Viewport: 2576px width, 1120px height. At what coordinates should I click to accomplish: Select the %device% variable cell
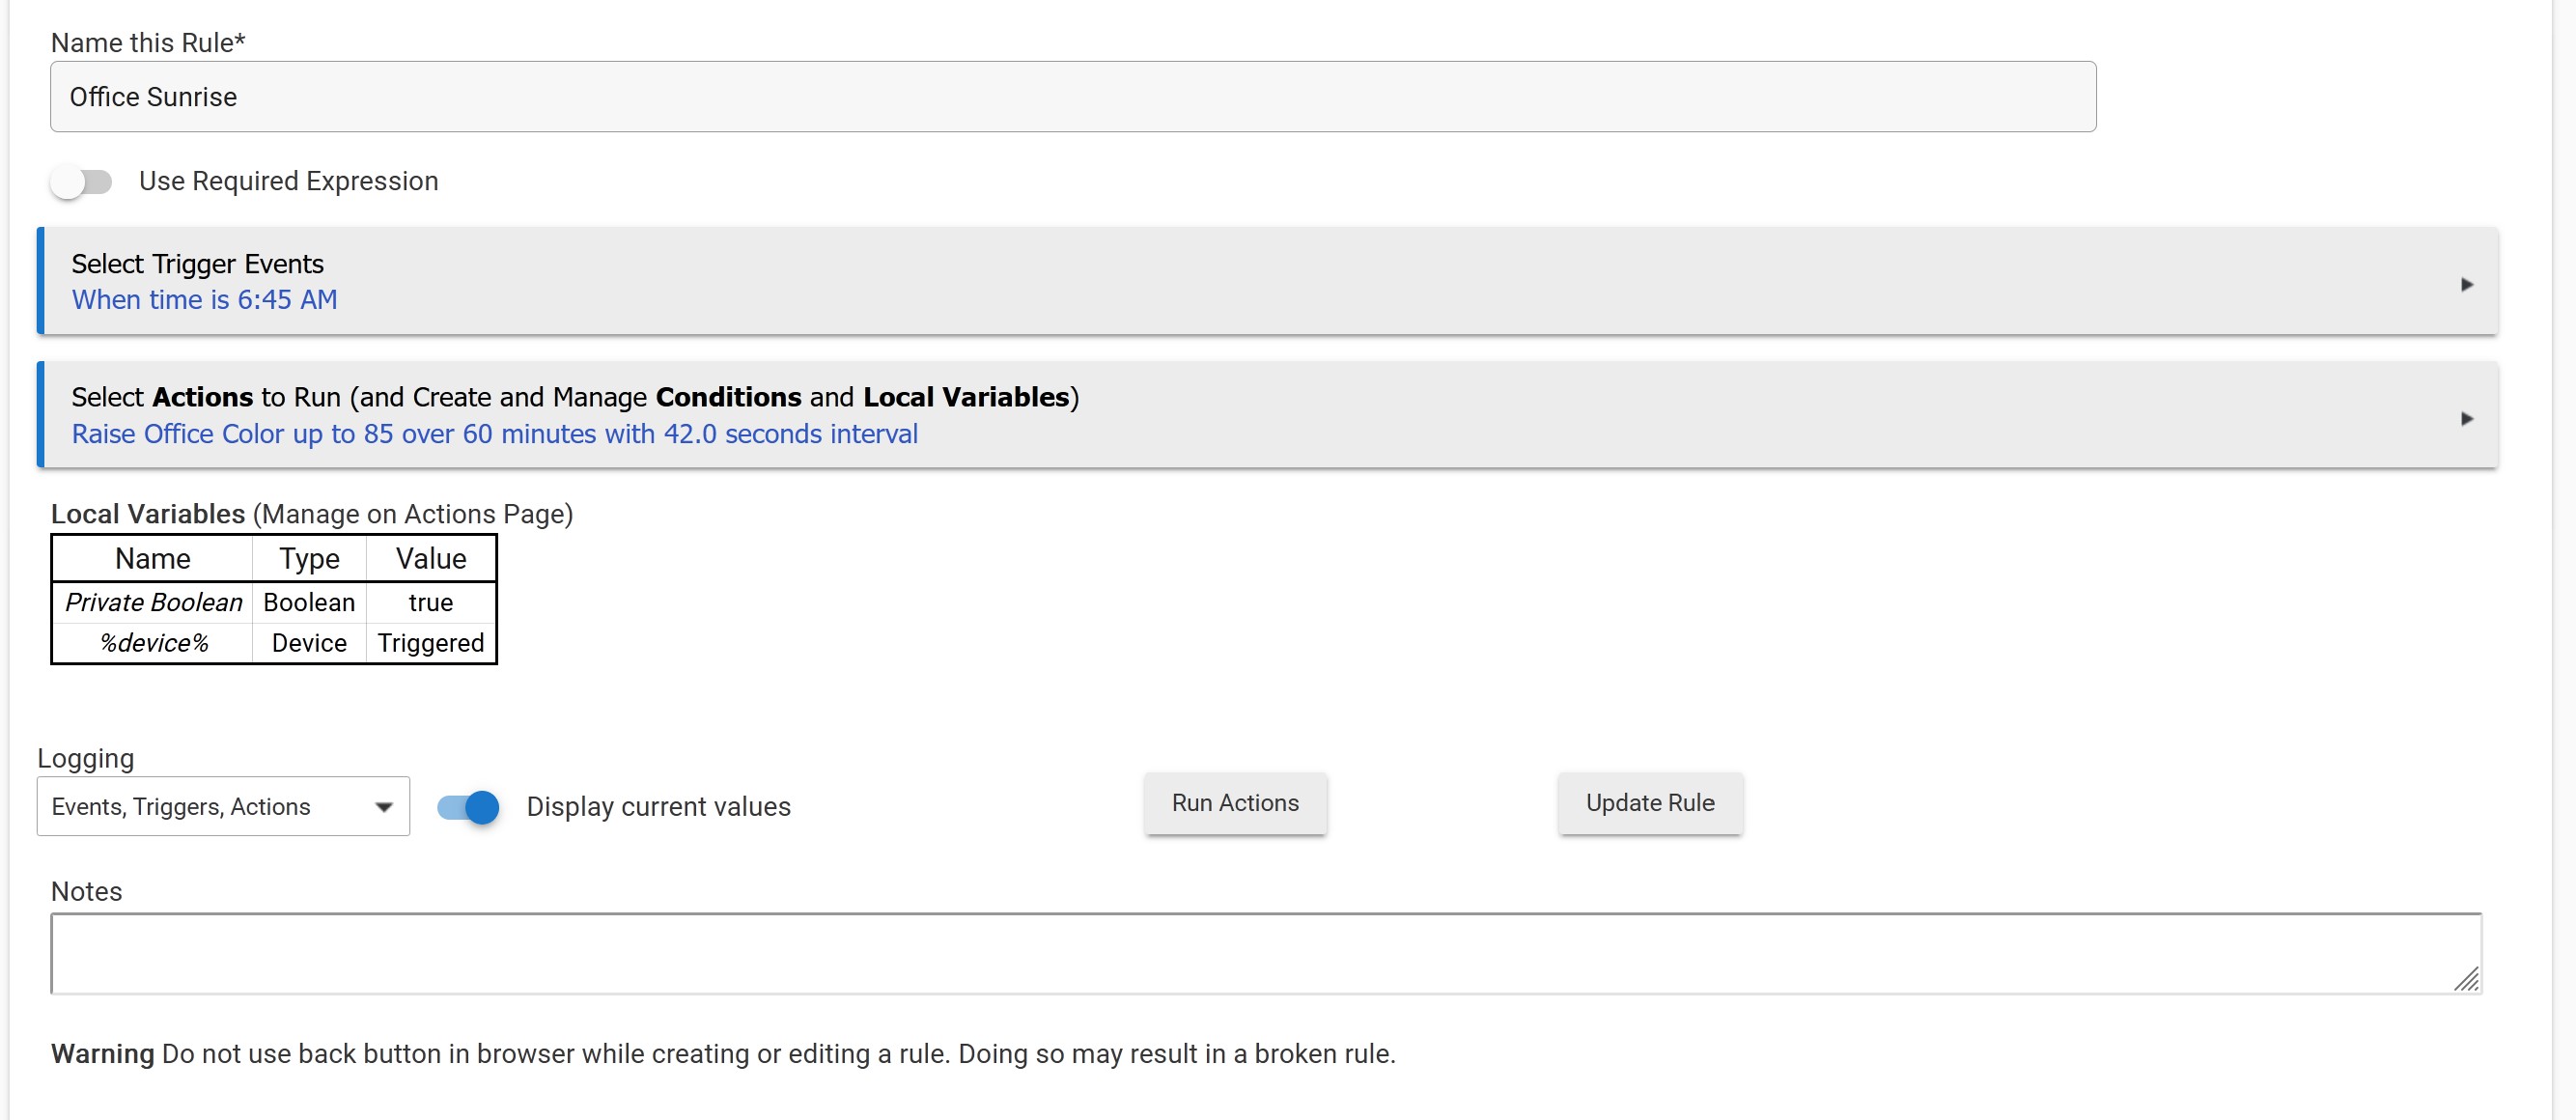coord(153,643)
